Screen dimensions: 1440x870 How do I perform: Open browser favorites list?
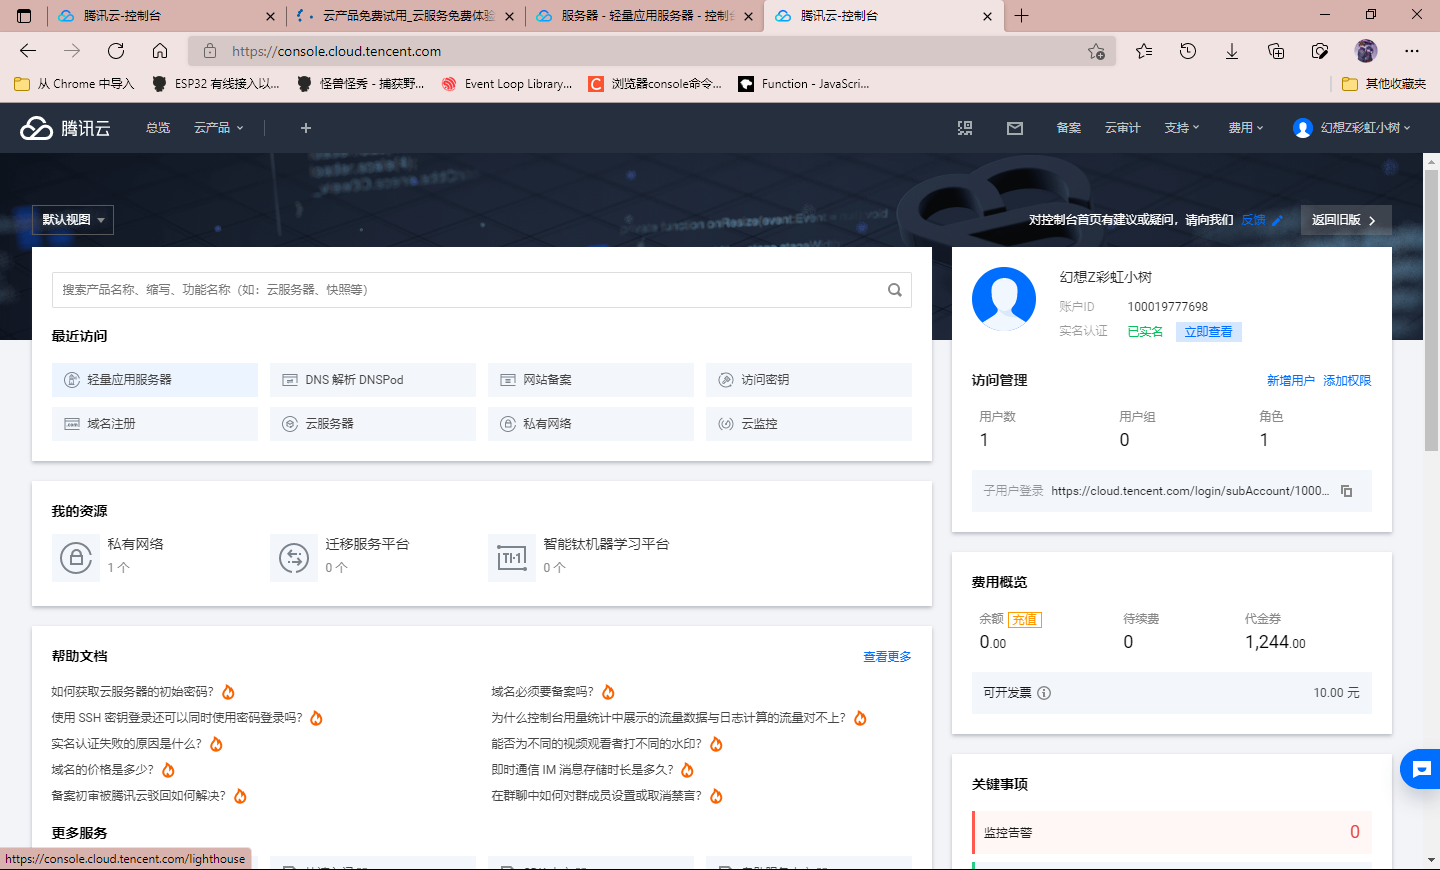click(x=1144, y=51)
